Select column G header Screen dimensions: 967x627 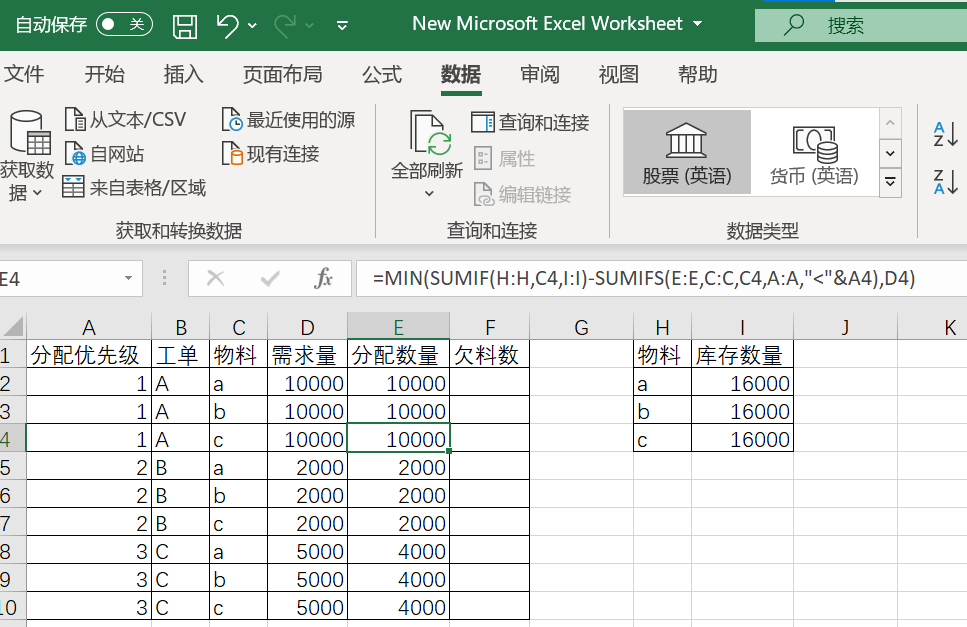click(x=582, y=327)
